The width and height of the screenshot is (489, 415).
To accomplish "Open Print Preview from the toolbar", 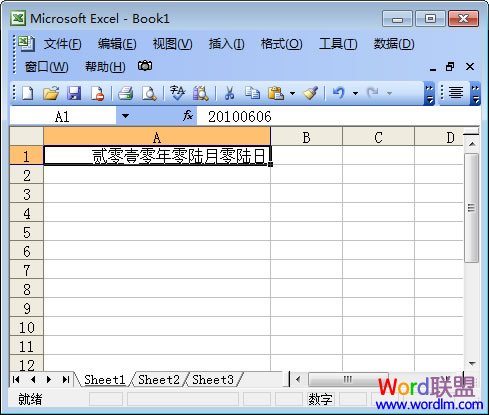I will click(x=149, y=93).
